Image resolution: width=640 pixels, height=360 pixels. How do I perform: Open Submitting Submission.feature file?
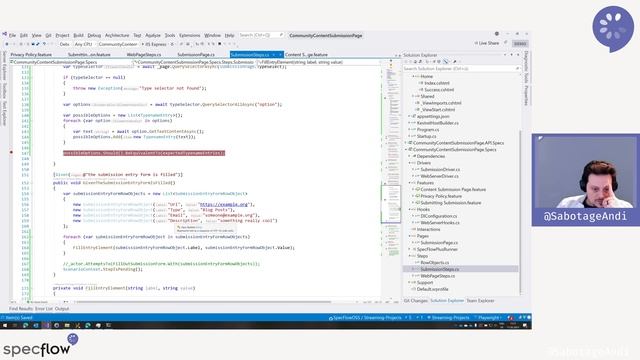[x=451, y=202]
